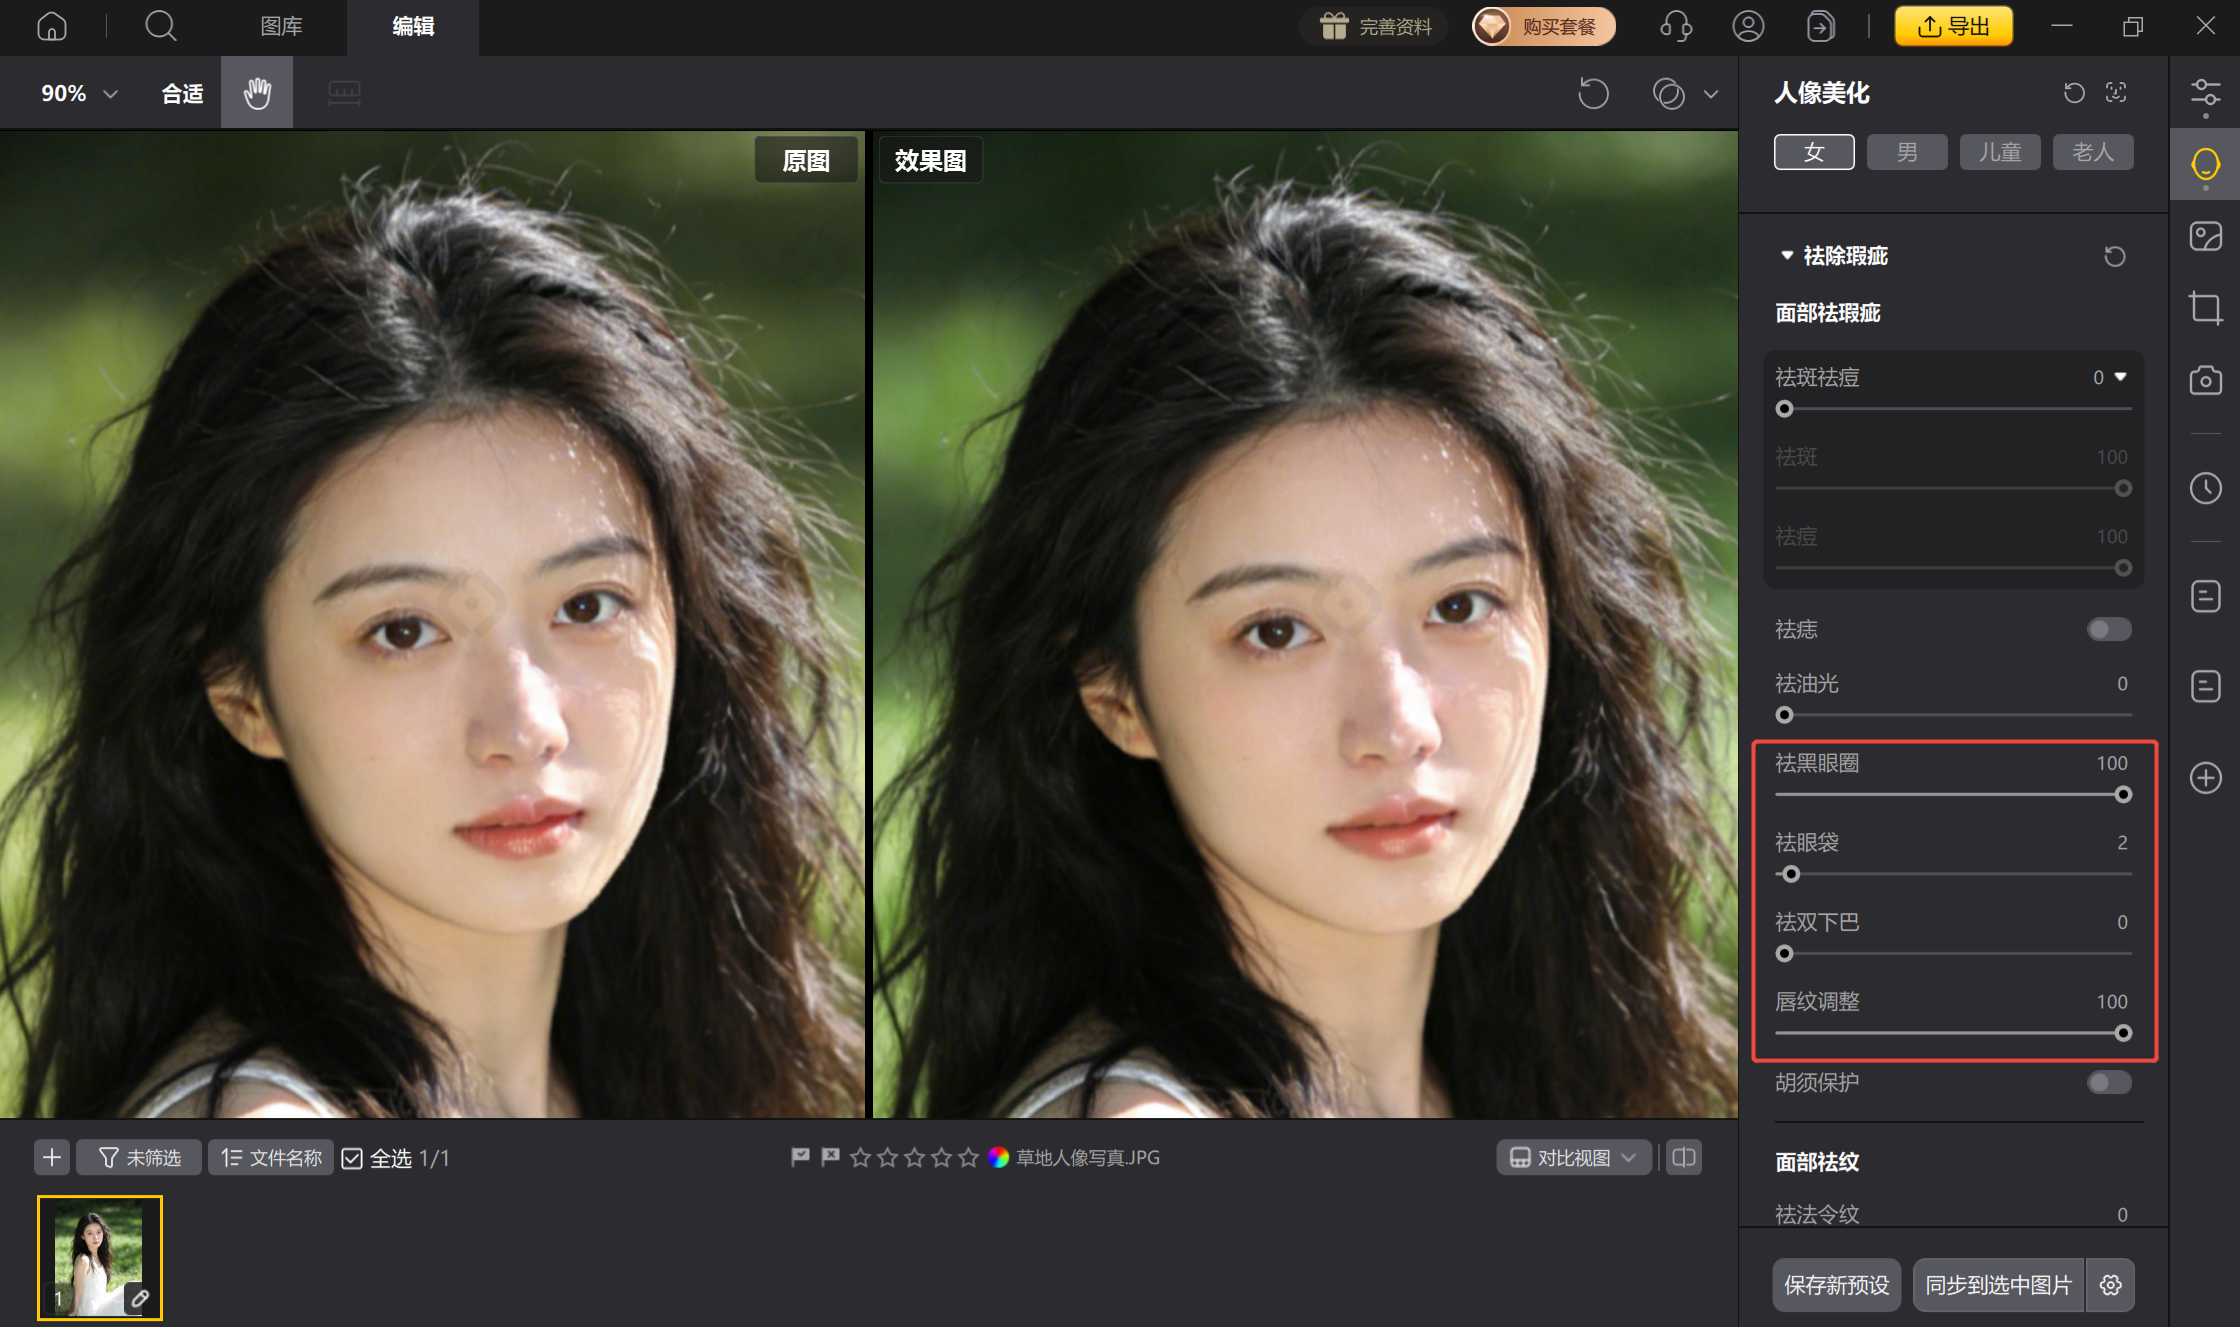The height and width of the screenshot is (1327, 2240).
Task: Open the adjustments sliders sidebar icon
Action: pos(2205,93)
